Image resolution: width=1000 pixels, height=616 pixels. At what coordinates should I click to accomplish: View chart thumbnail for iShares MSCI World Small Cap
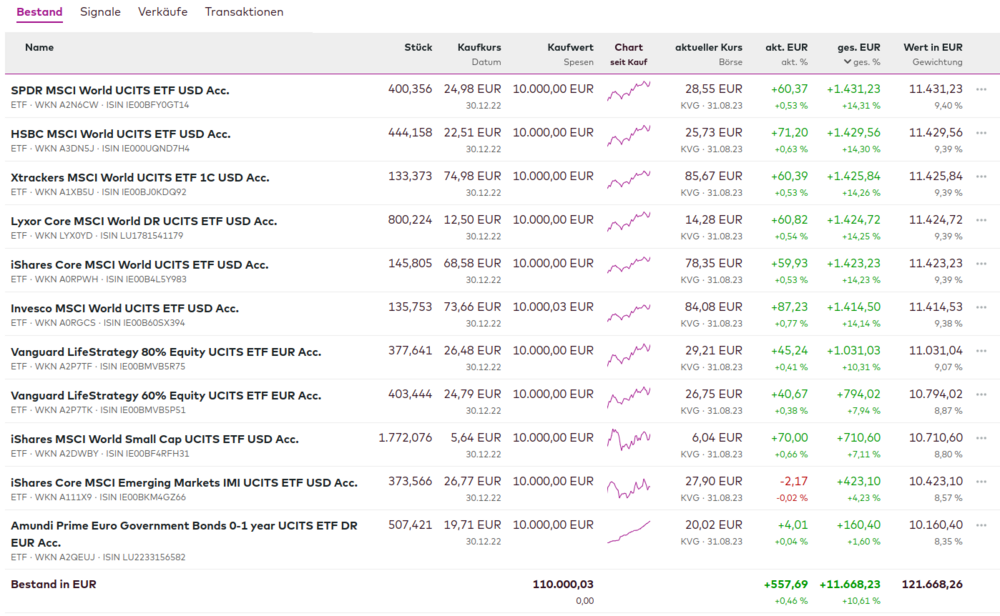[628, 440]
